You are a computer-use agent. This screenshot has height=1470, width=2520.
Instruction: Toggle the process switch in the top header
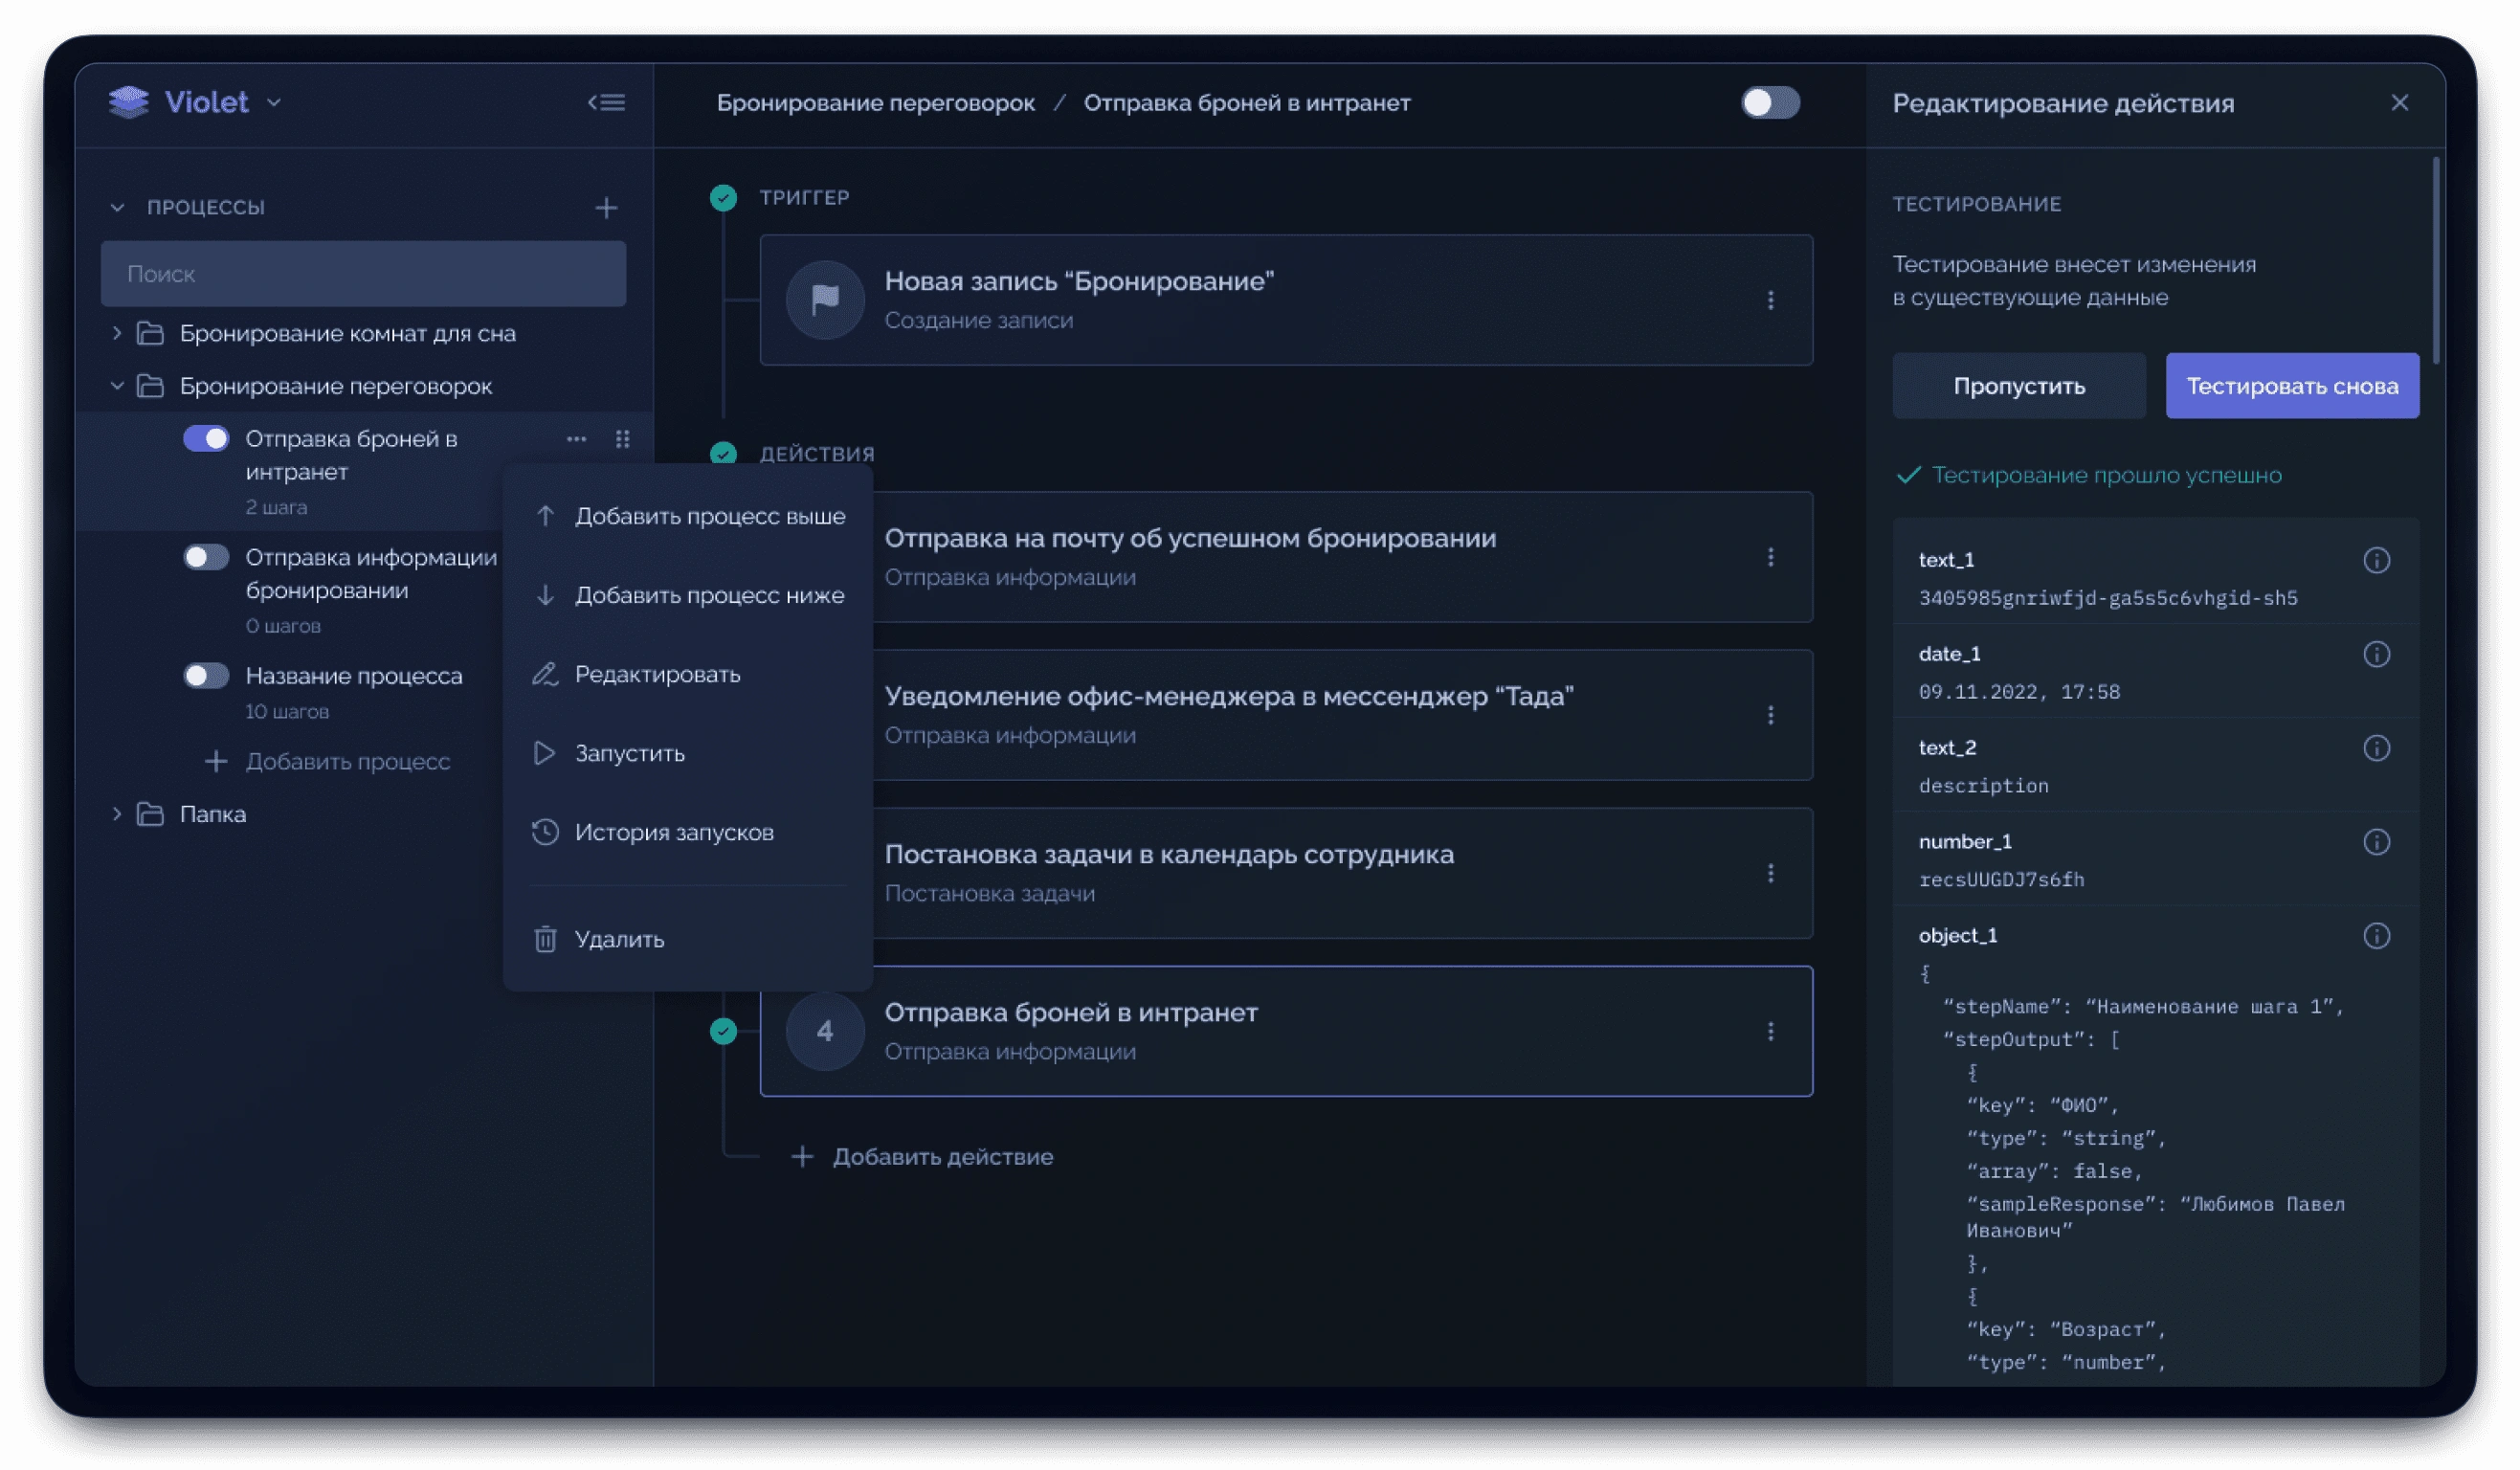click(x=1769, y=103)
